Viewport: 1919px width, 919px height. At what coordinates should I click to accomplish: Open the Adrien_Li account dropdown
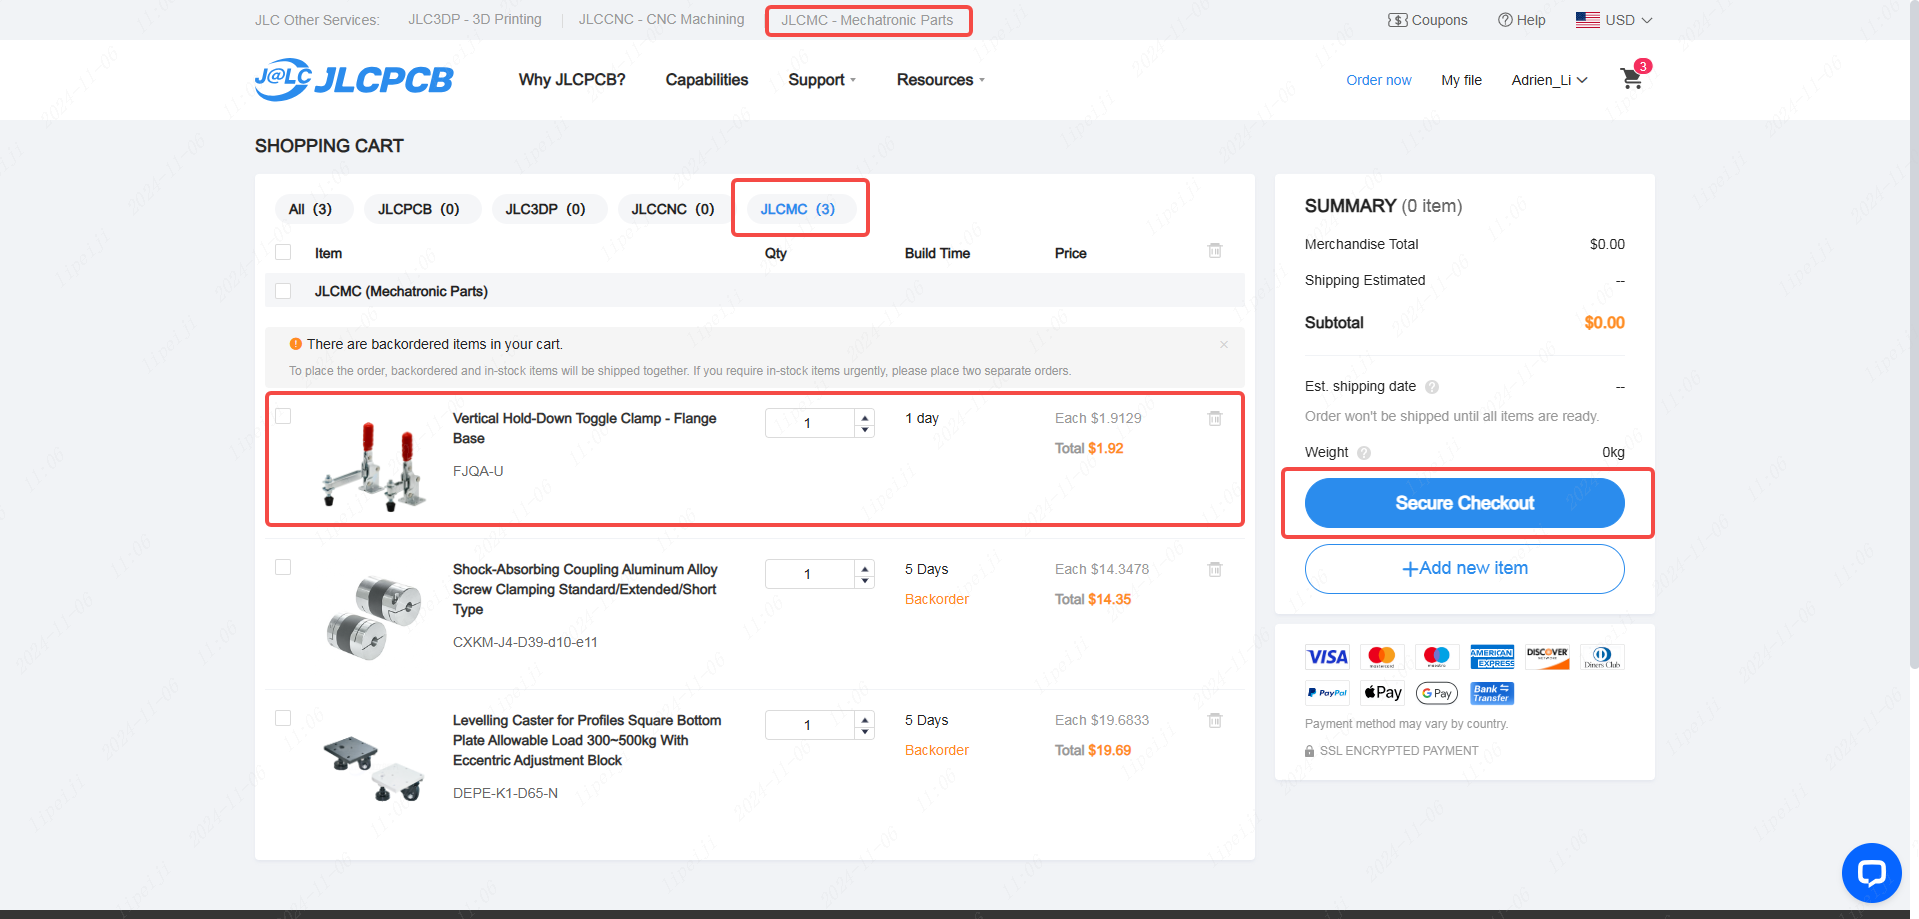[x=1549, y=80]
